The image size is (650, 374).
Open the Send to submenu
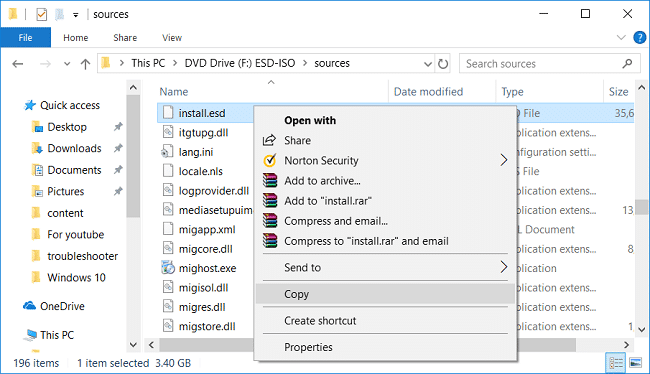click(x=385, y=267)
